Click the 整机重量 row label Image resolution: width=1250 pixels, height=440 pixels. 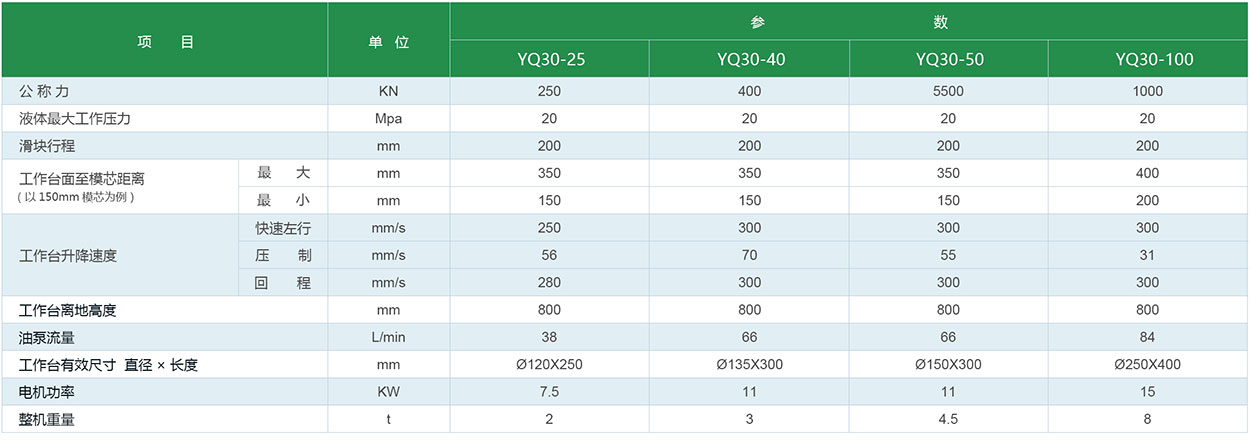pos(47,420)
